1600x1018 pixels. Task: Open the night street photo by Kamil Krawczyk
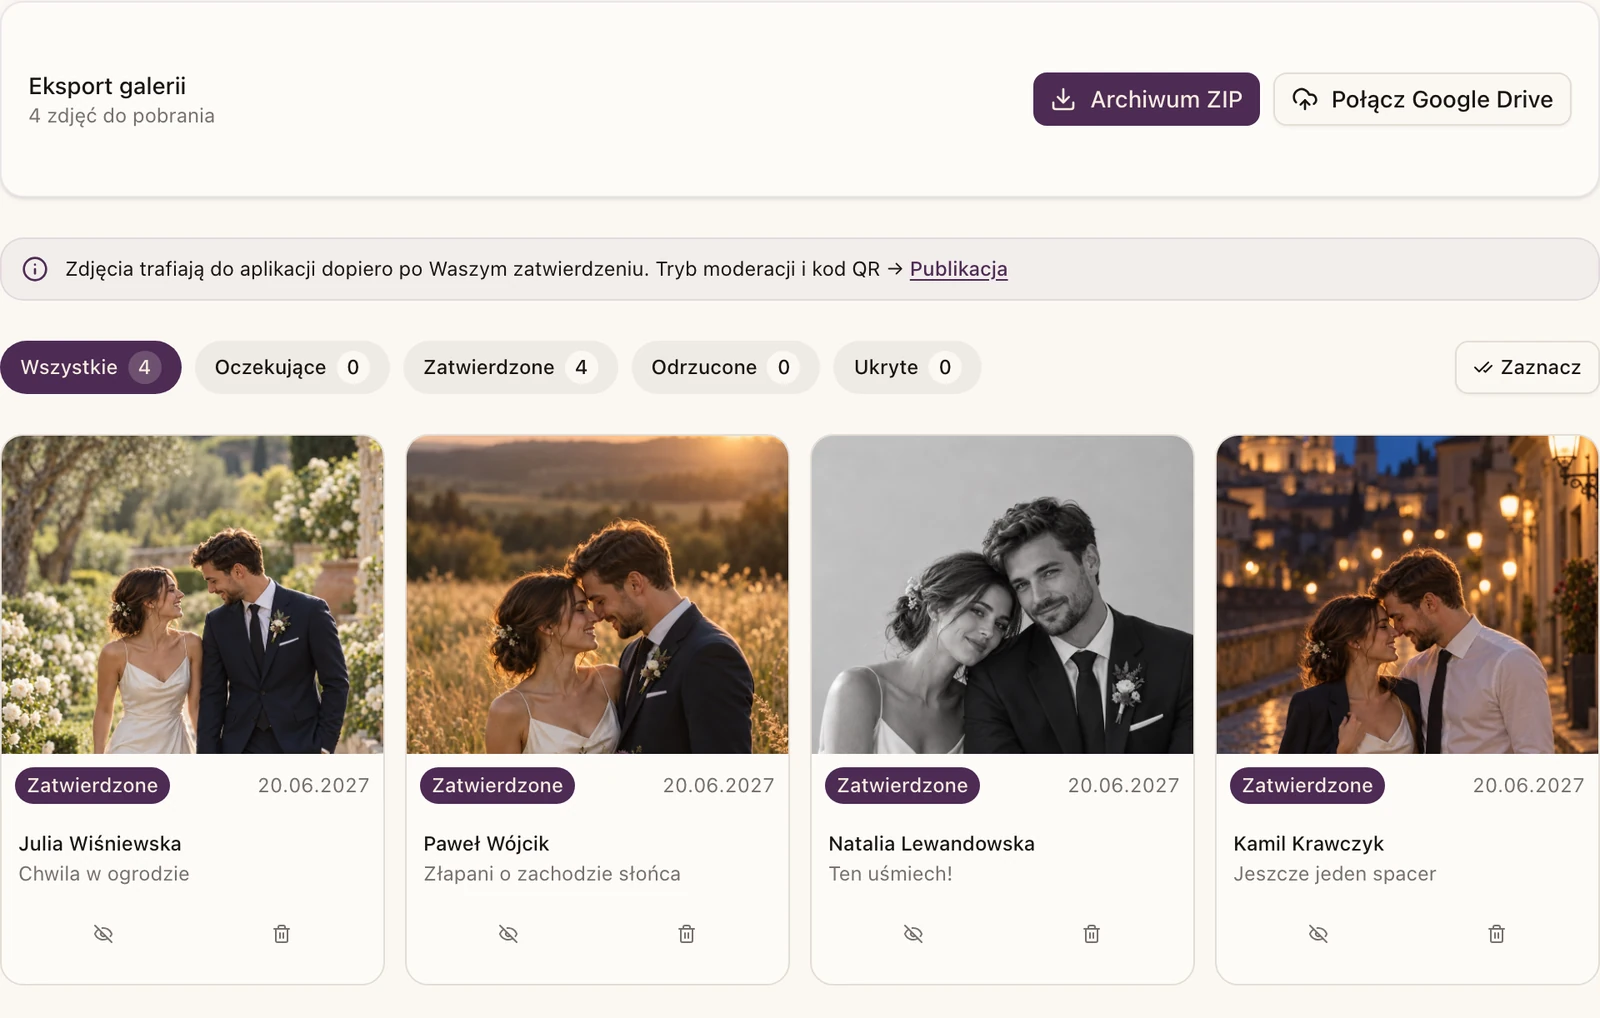pos(1407,594)
